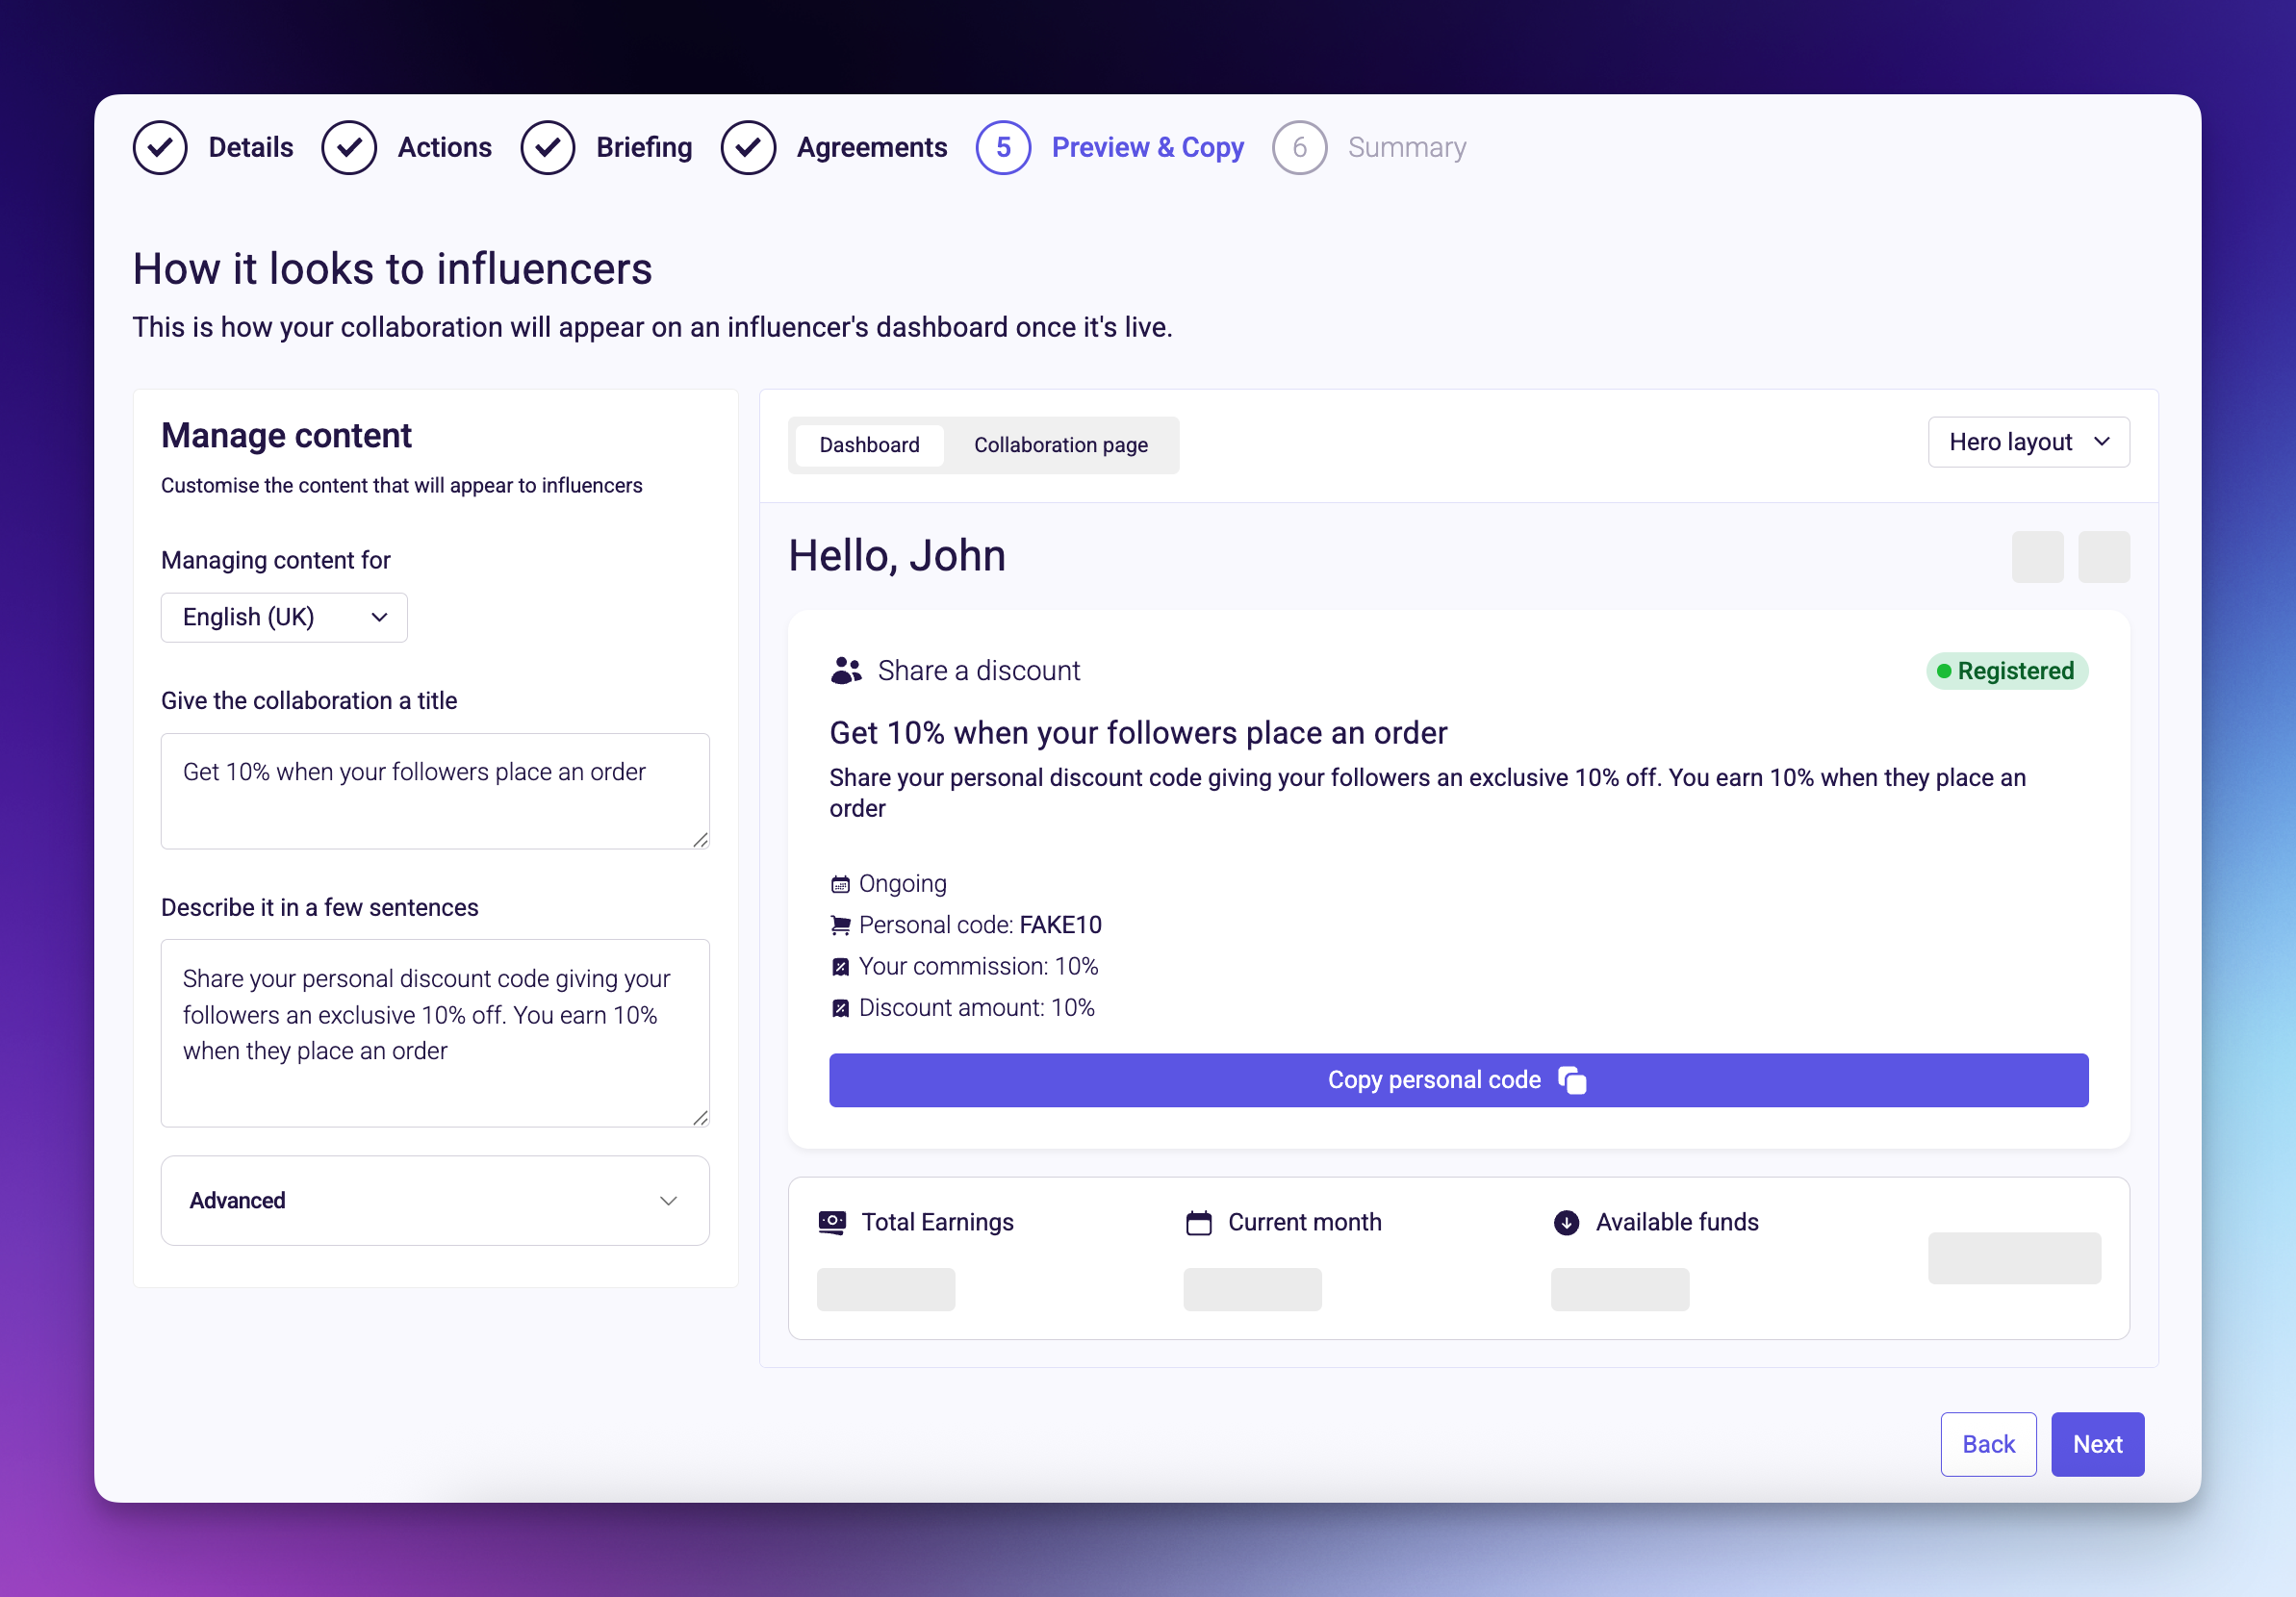Click the collaboration title text field
This screenshot has height=1597, width=2296.
pyautogui.click(x=435, y=790)
